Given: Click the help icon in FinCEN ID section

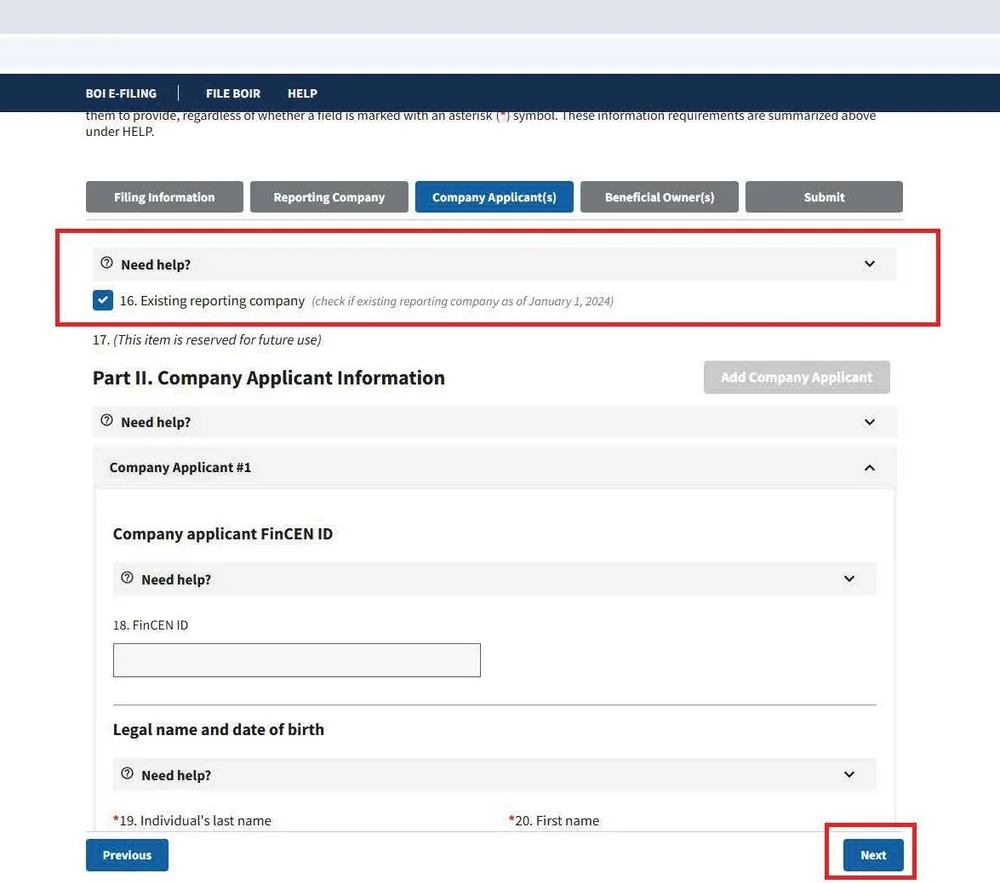Looking at the screenshot, I should point(127,578).
